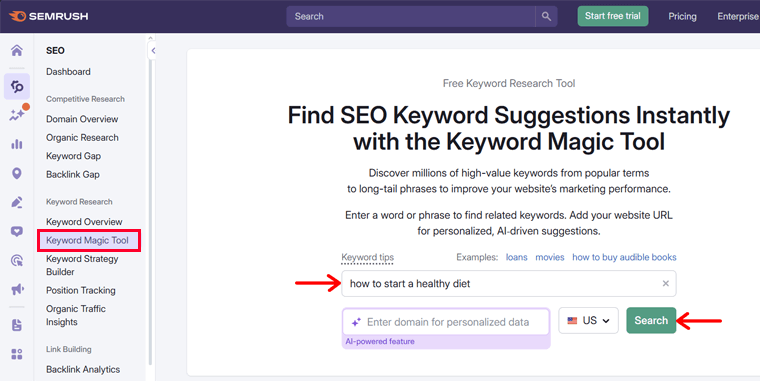
Task: Click the 'Competitive Research' section label
Action: click(85, 99)
